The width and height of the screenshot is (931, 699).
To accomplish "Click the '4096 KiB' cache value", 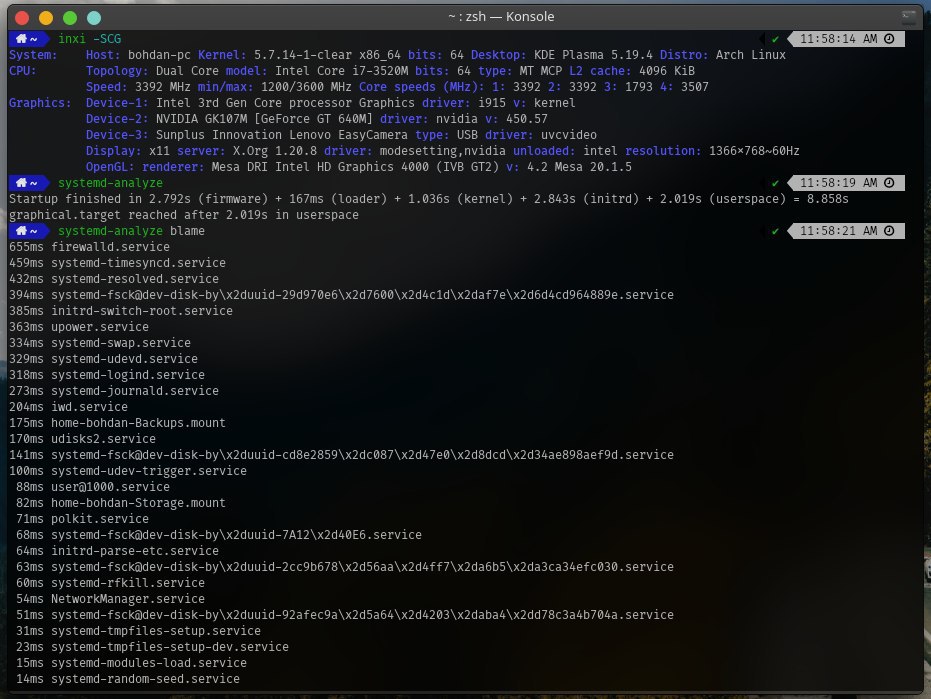I will [667, 71].
